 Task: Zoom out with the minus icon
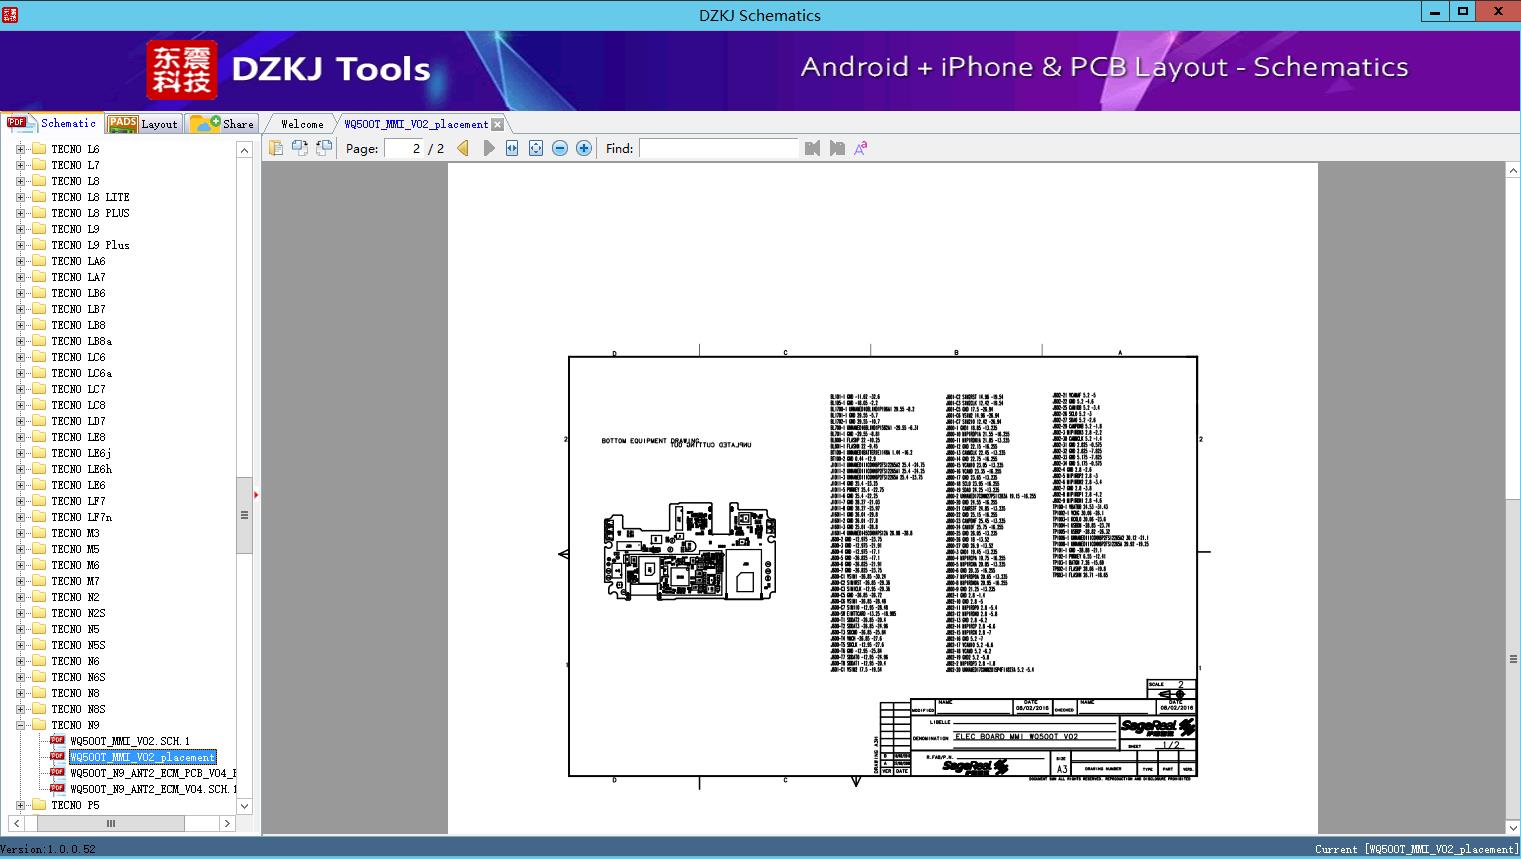[560, 148]
